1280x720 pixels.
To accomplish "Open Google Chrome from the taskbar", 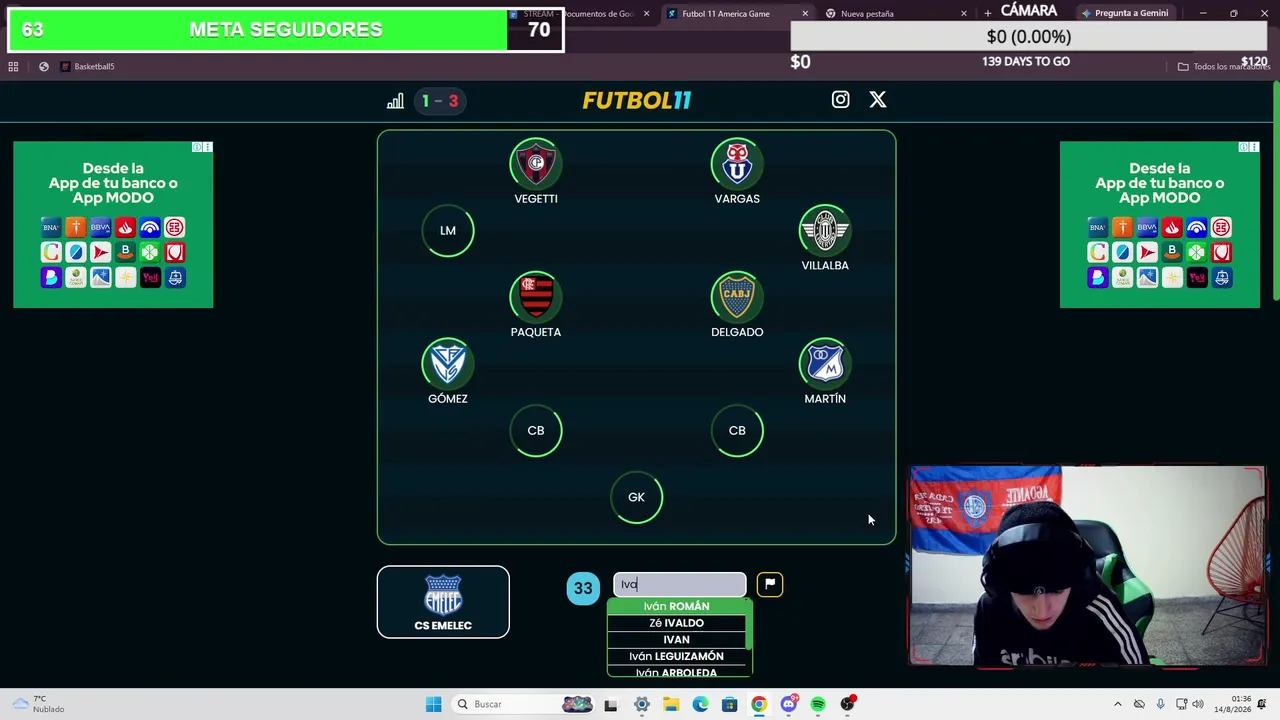I will coord(759,704).
